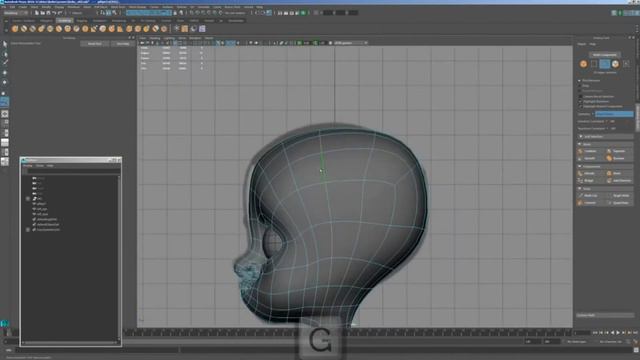Image resolution: width=640 pixels, height=360 pixels.
Task: Switch to the Polygons shelf tab
Action: tap(46, 20)
